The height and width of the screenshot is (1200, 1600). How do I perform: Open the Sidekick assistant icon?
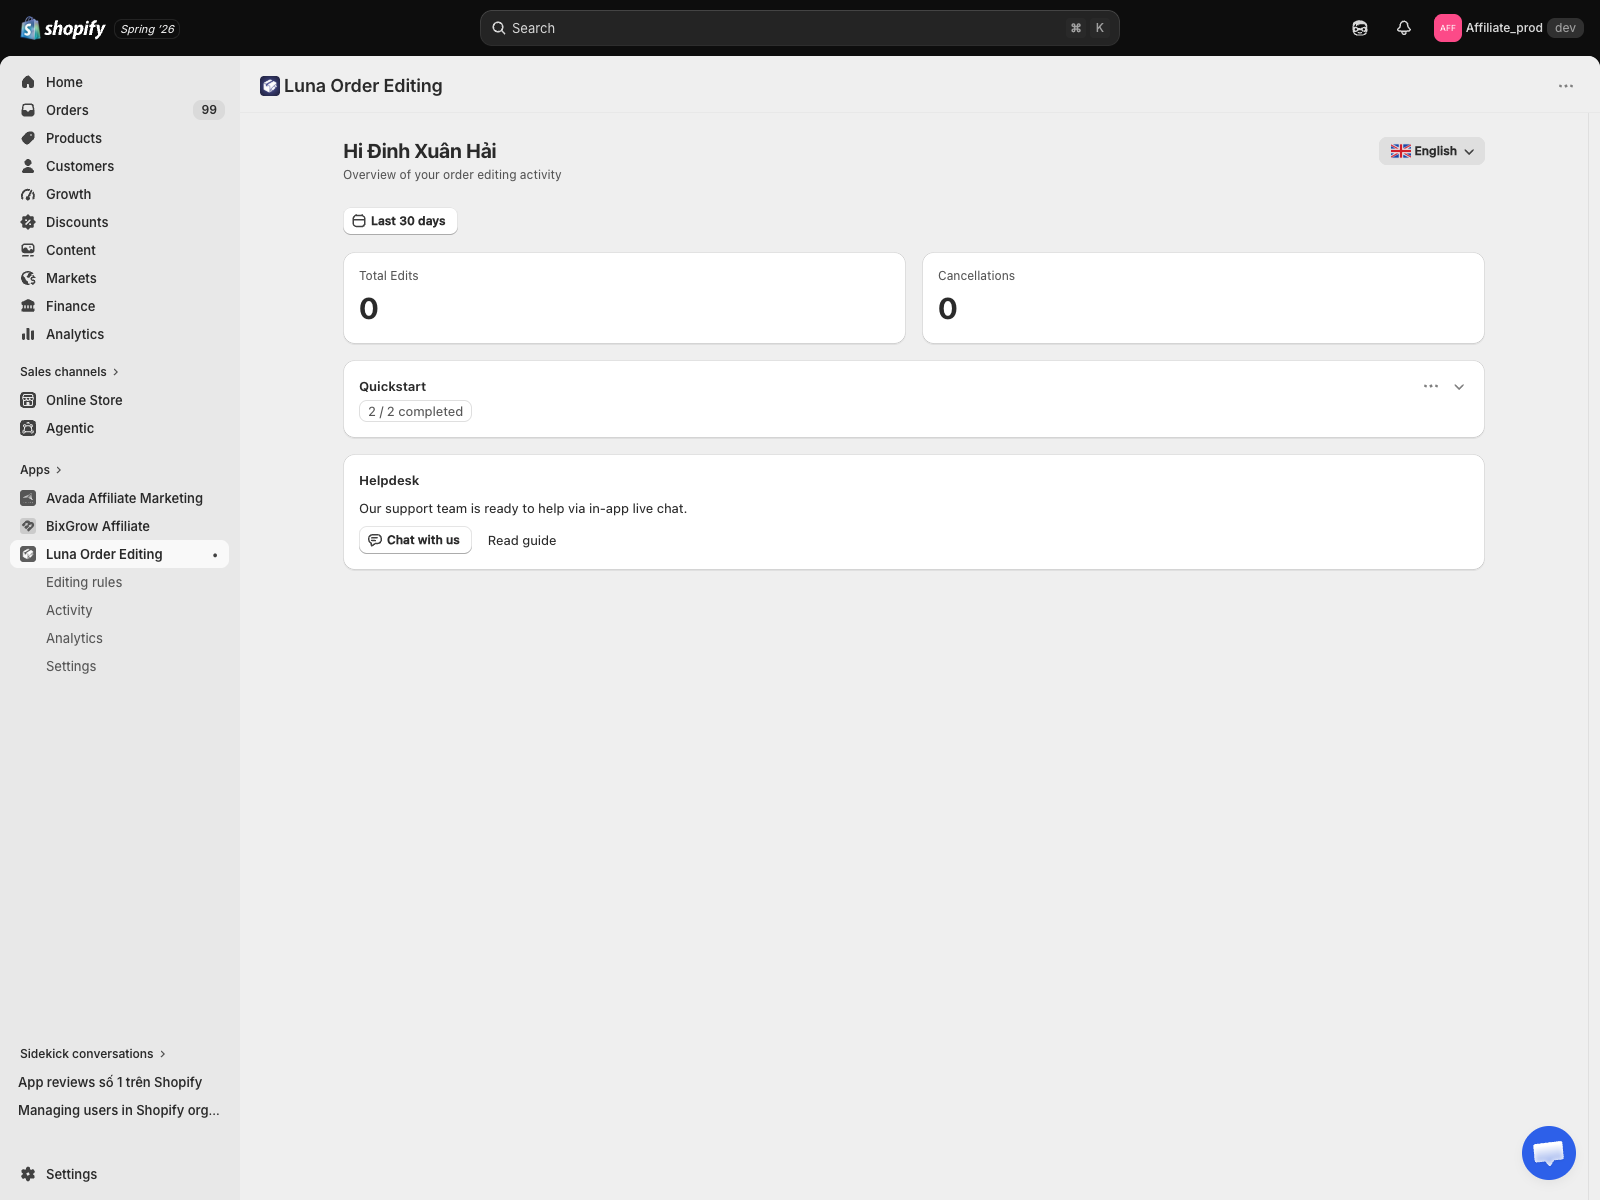(1360, 28)
